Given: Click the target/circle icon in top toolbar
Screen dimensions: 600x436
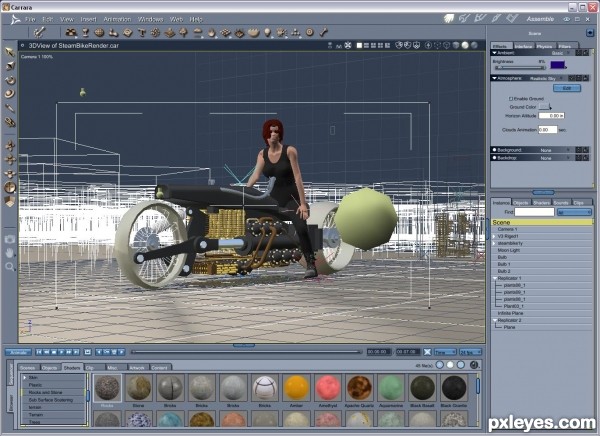Looking at the screenshot, I should (310, 33).
